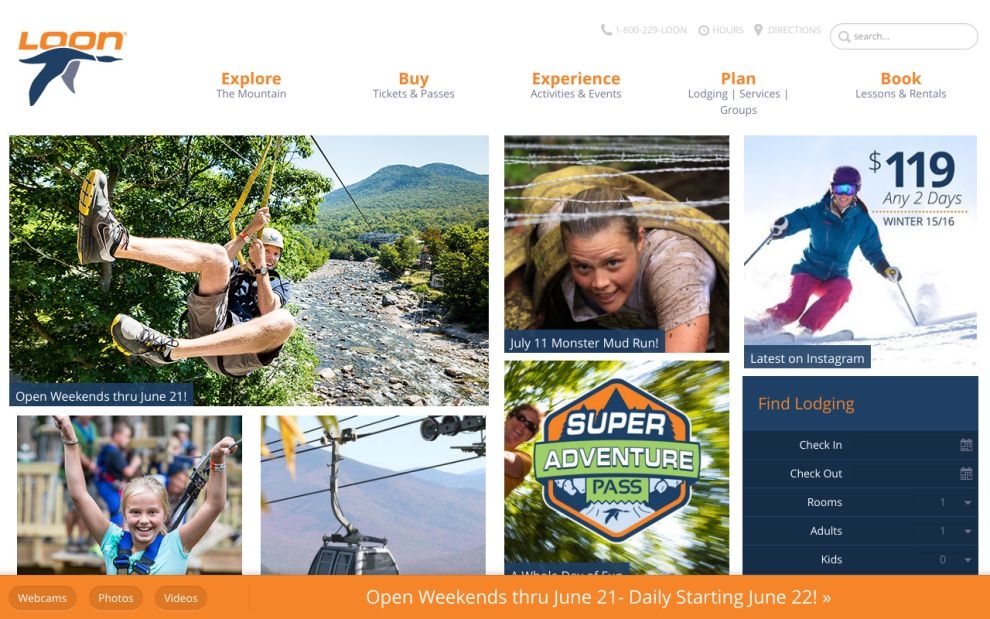Click the map pin Directions icon
The width and height of the screenshot is (990, 619).
[758, 30]
